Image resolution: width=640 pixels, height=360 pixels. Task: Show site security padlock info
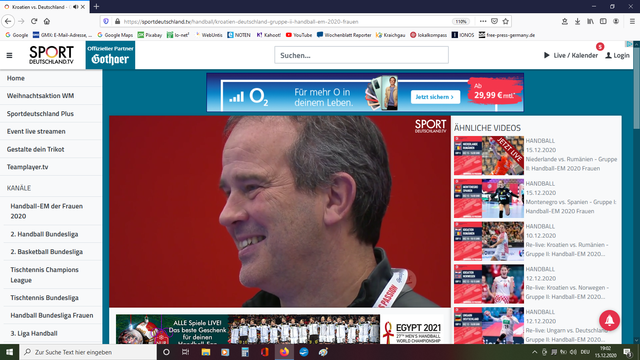pyautogui.click(x=118, y=21)
